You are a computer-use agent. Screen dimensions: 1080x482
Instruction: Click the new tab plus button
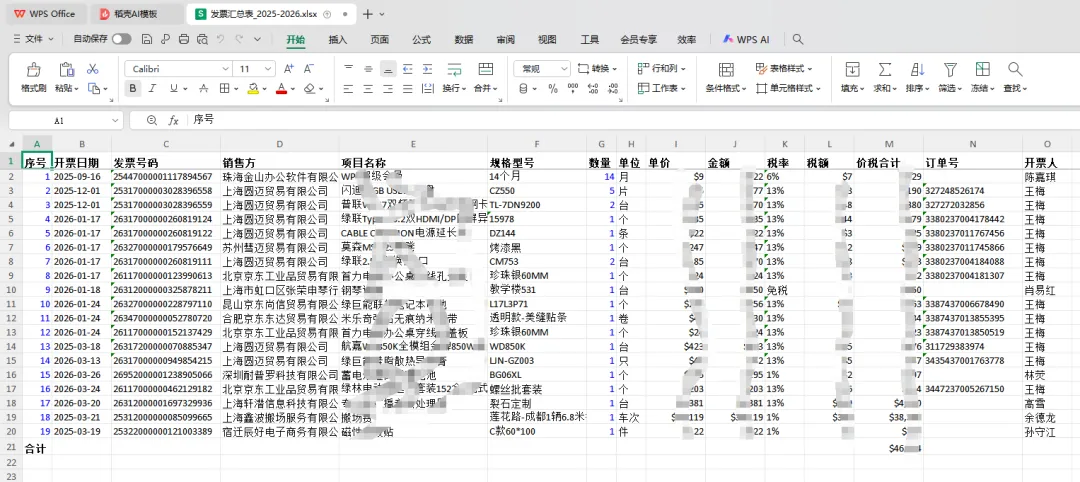(x=368, y=14)
